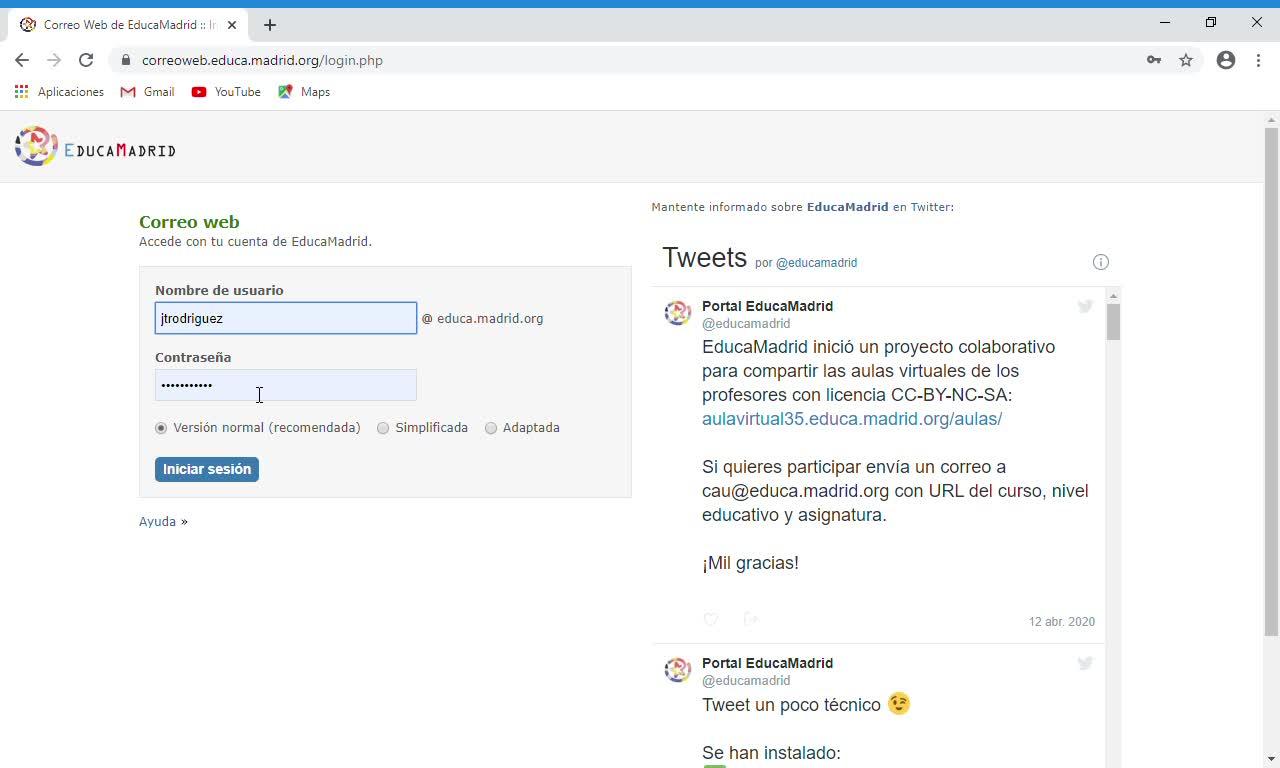Click the page scrollbar down arrow
This screenshot has width=1280, height=768.
click(x=1271, y=759)
